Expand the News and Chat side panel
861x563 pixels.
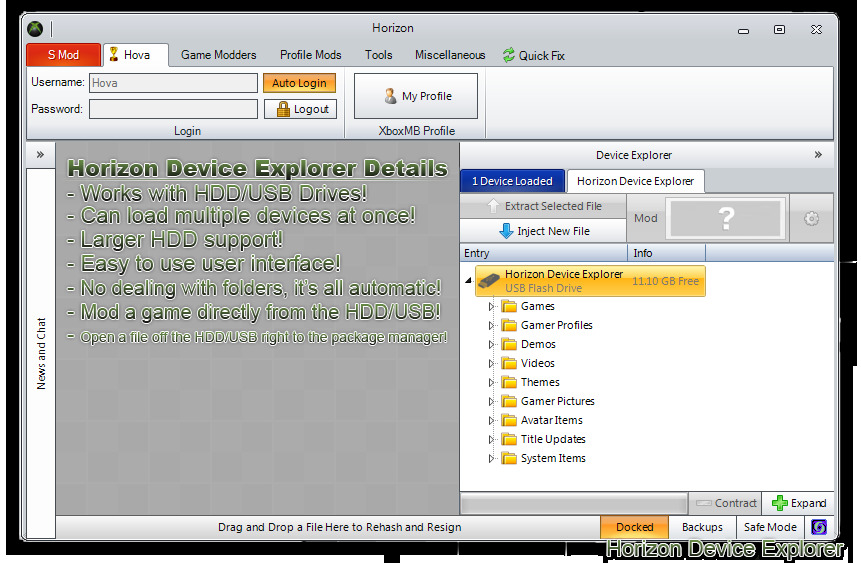(40, 155)
